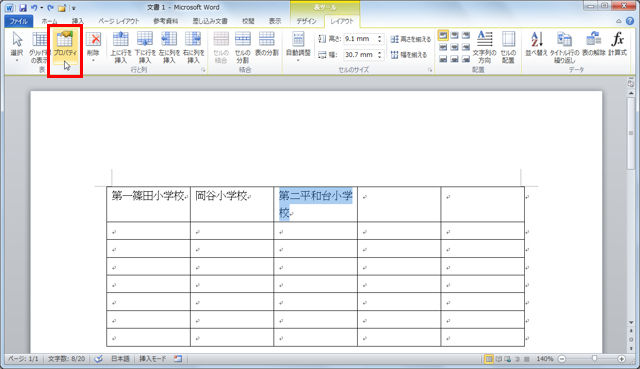Toggle gridline display (グリッド線の表示)
Screen dimensions: 640x369
[x=39, y=47]
